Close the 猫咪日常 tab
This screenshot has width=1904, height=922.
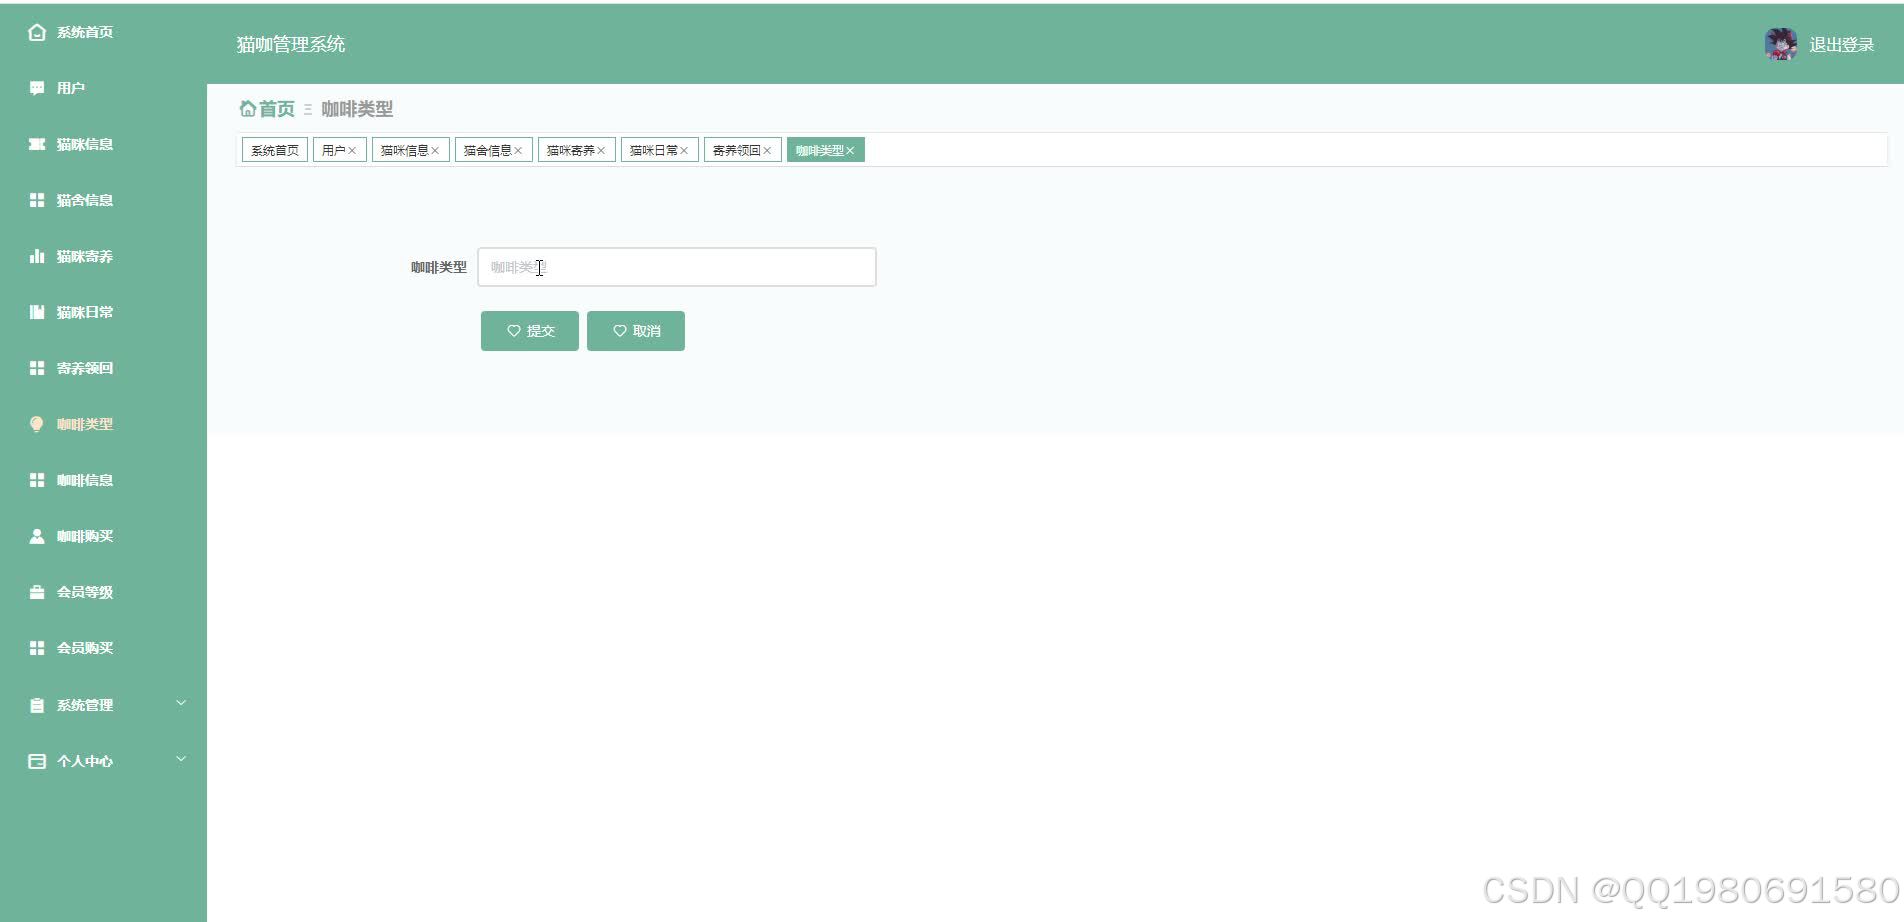(684, 151)
